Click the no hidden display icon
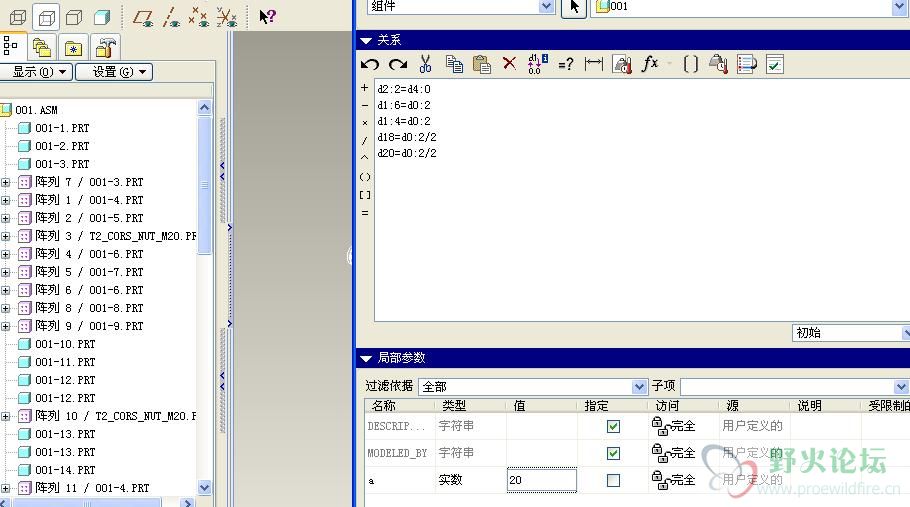The image size is (910, 507). tap(74, 17)
